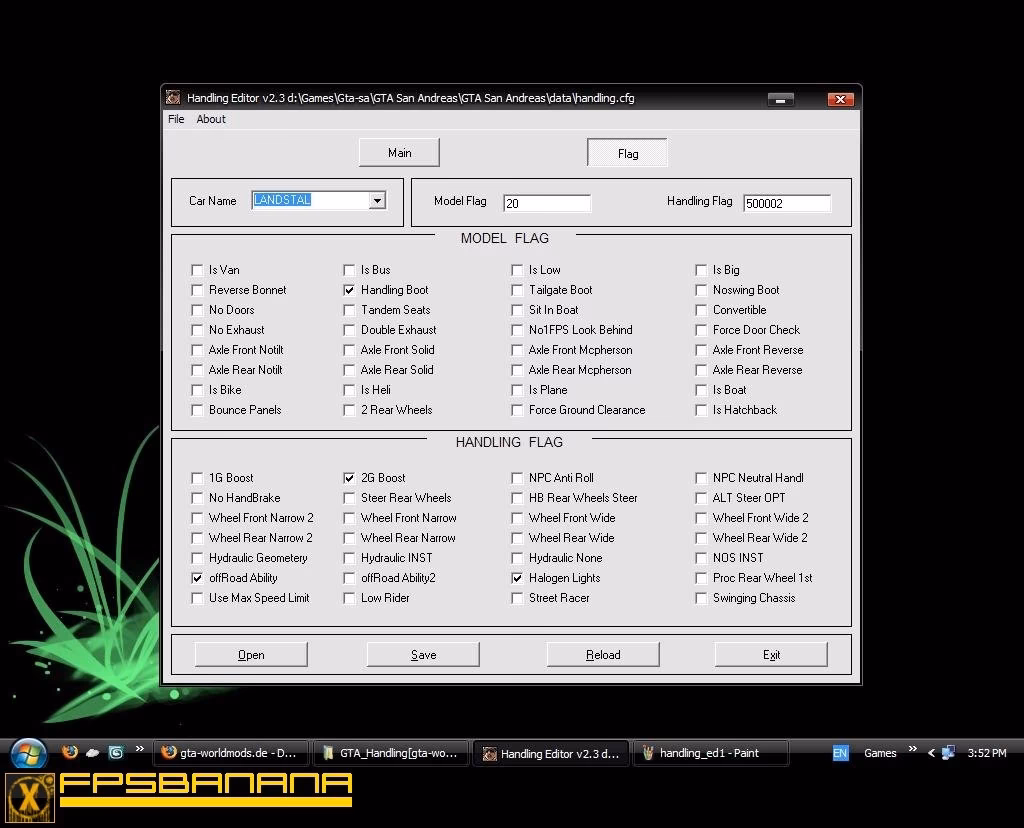Click the Reload button
The width and height of the screenshot is (1024, 828).
pos(603,654)
